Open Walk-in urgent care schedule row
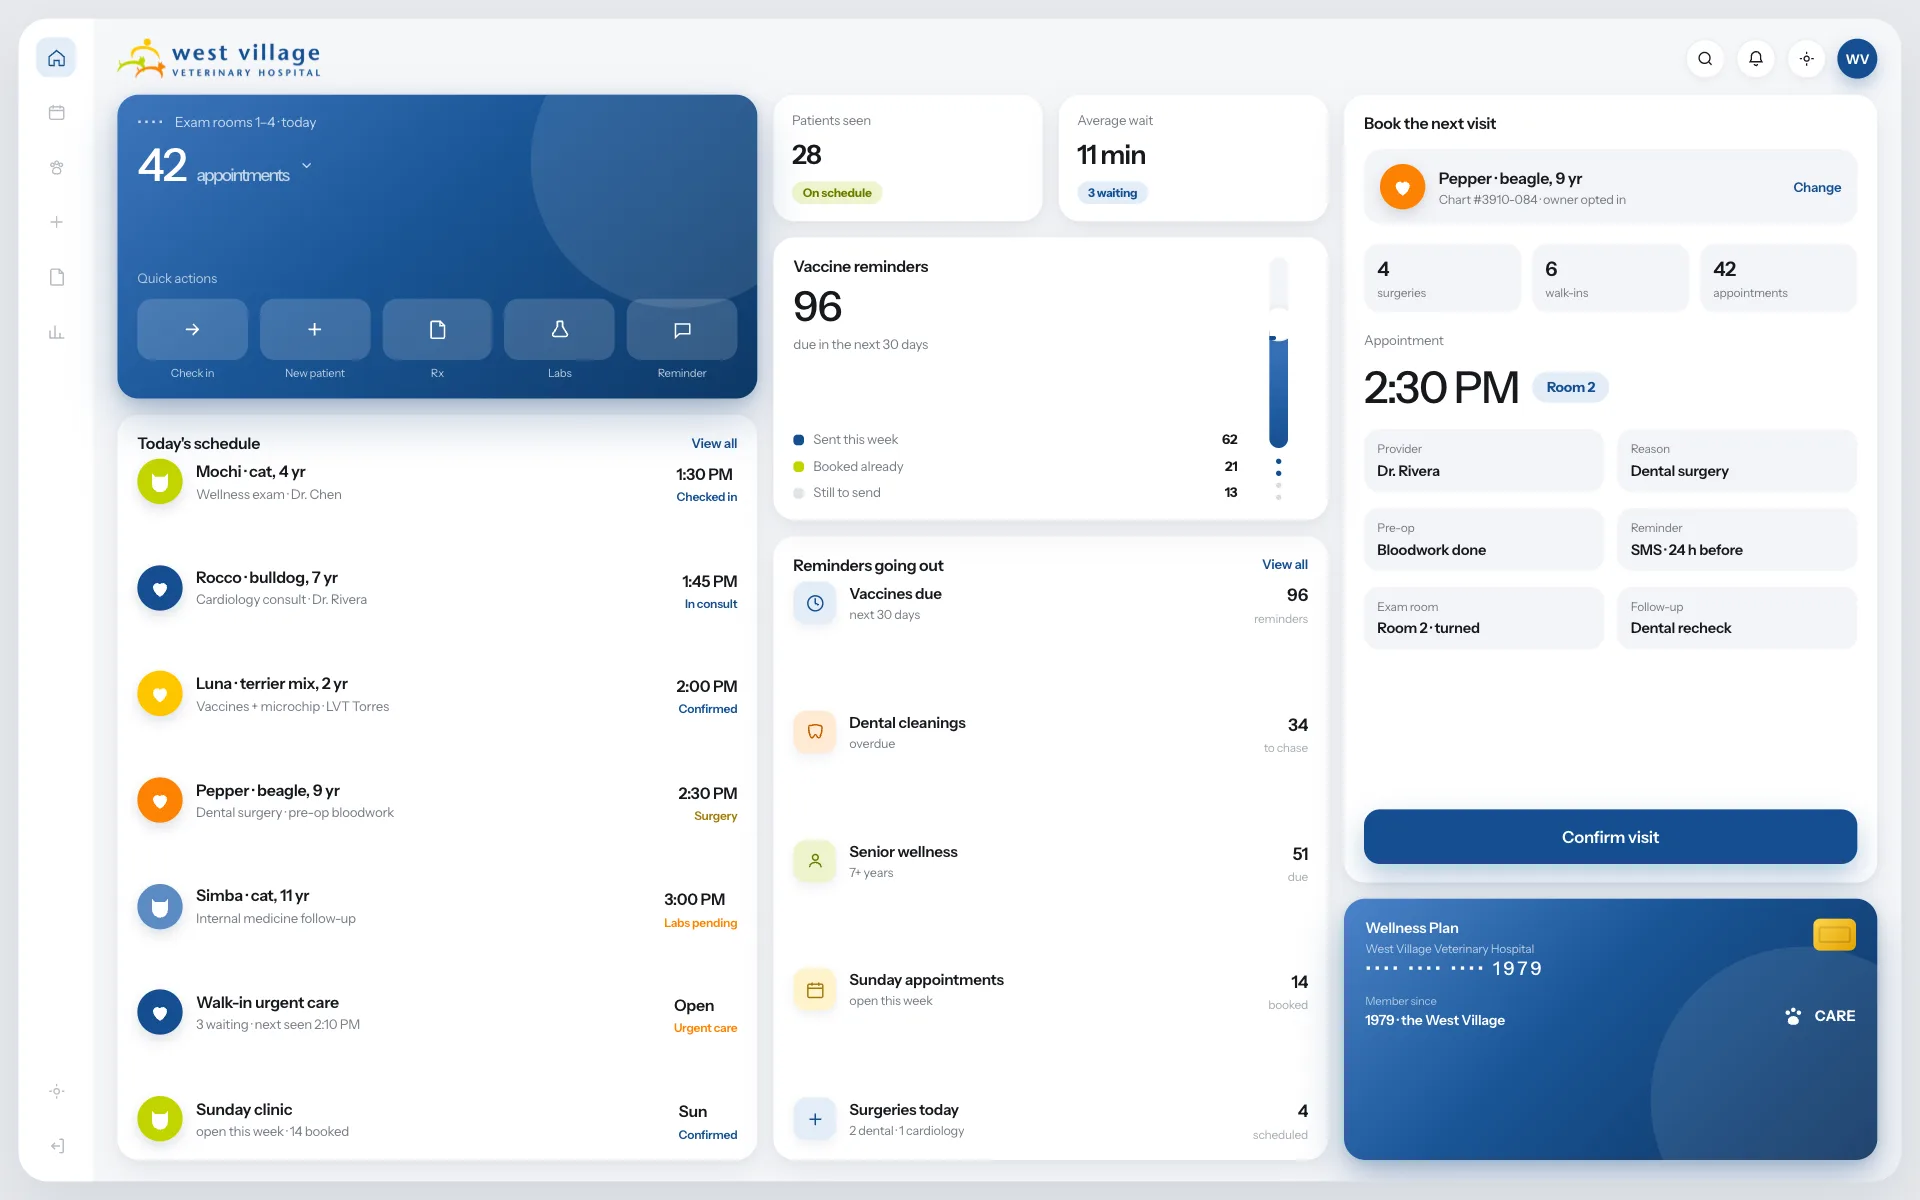Screen dimensions: 1920x1200 437,1013
